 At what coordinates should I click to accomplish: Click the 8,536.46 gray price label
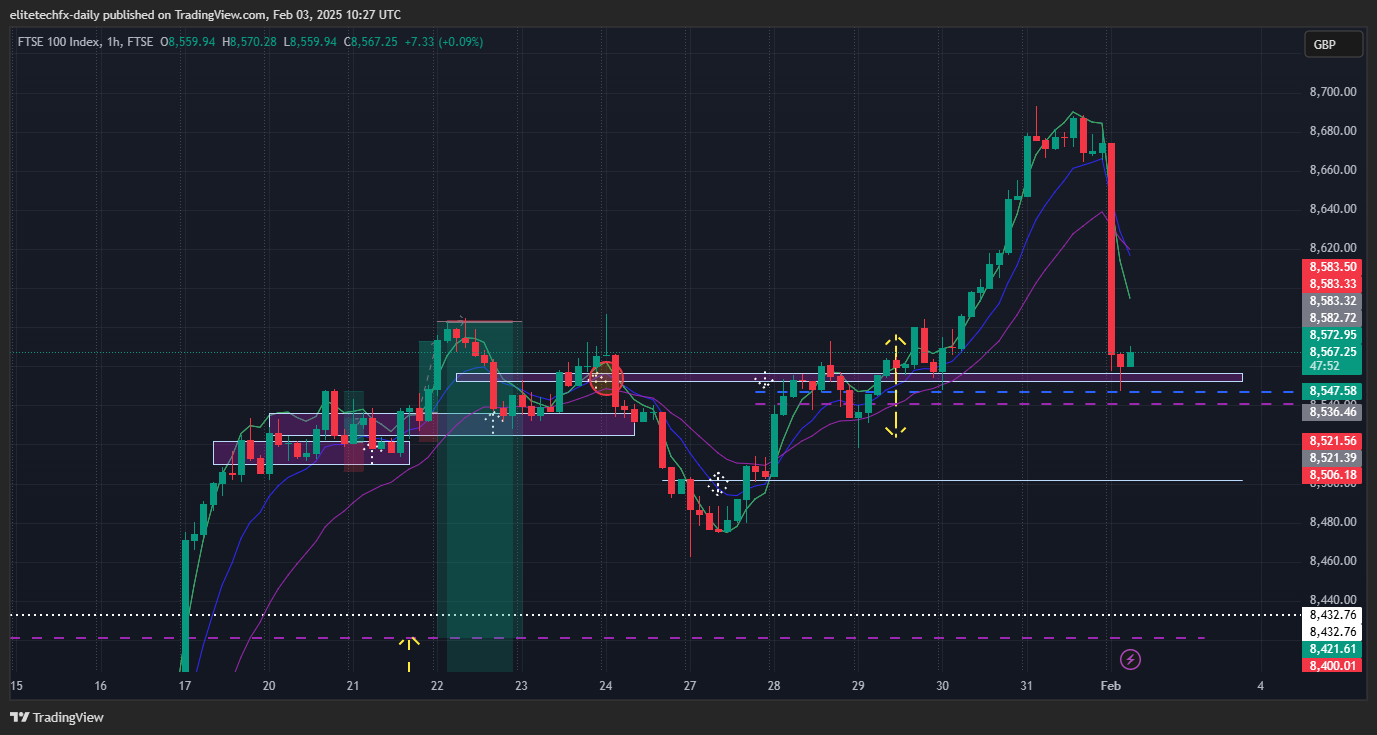1332,412
